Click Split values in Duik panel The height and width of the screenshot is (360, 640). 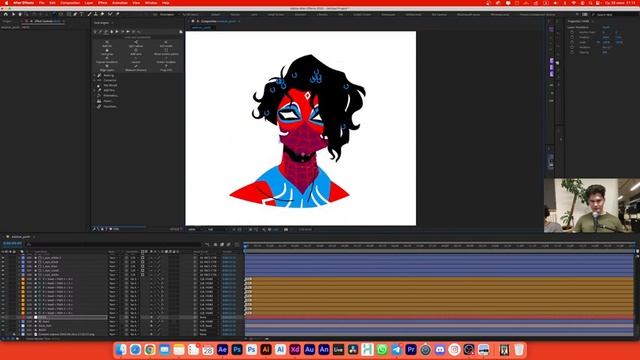tap(136, 44)
